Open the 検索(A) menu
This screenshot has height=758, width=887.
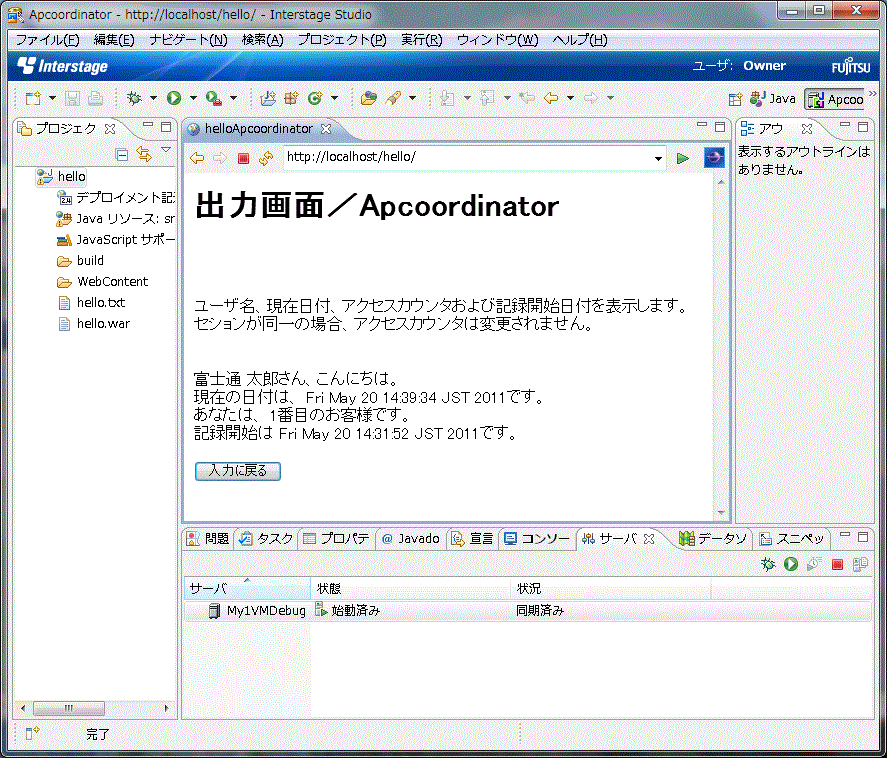click(x=262, y=40)
